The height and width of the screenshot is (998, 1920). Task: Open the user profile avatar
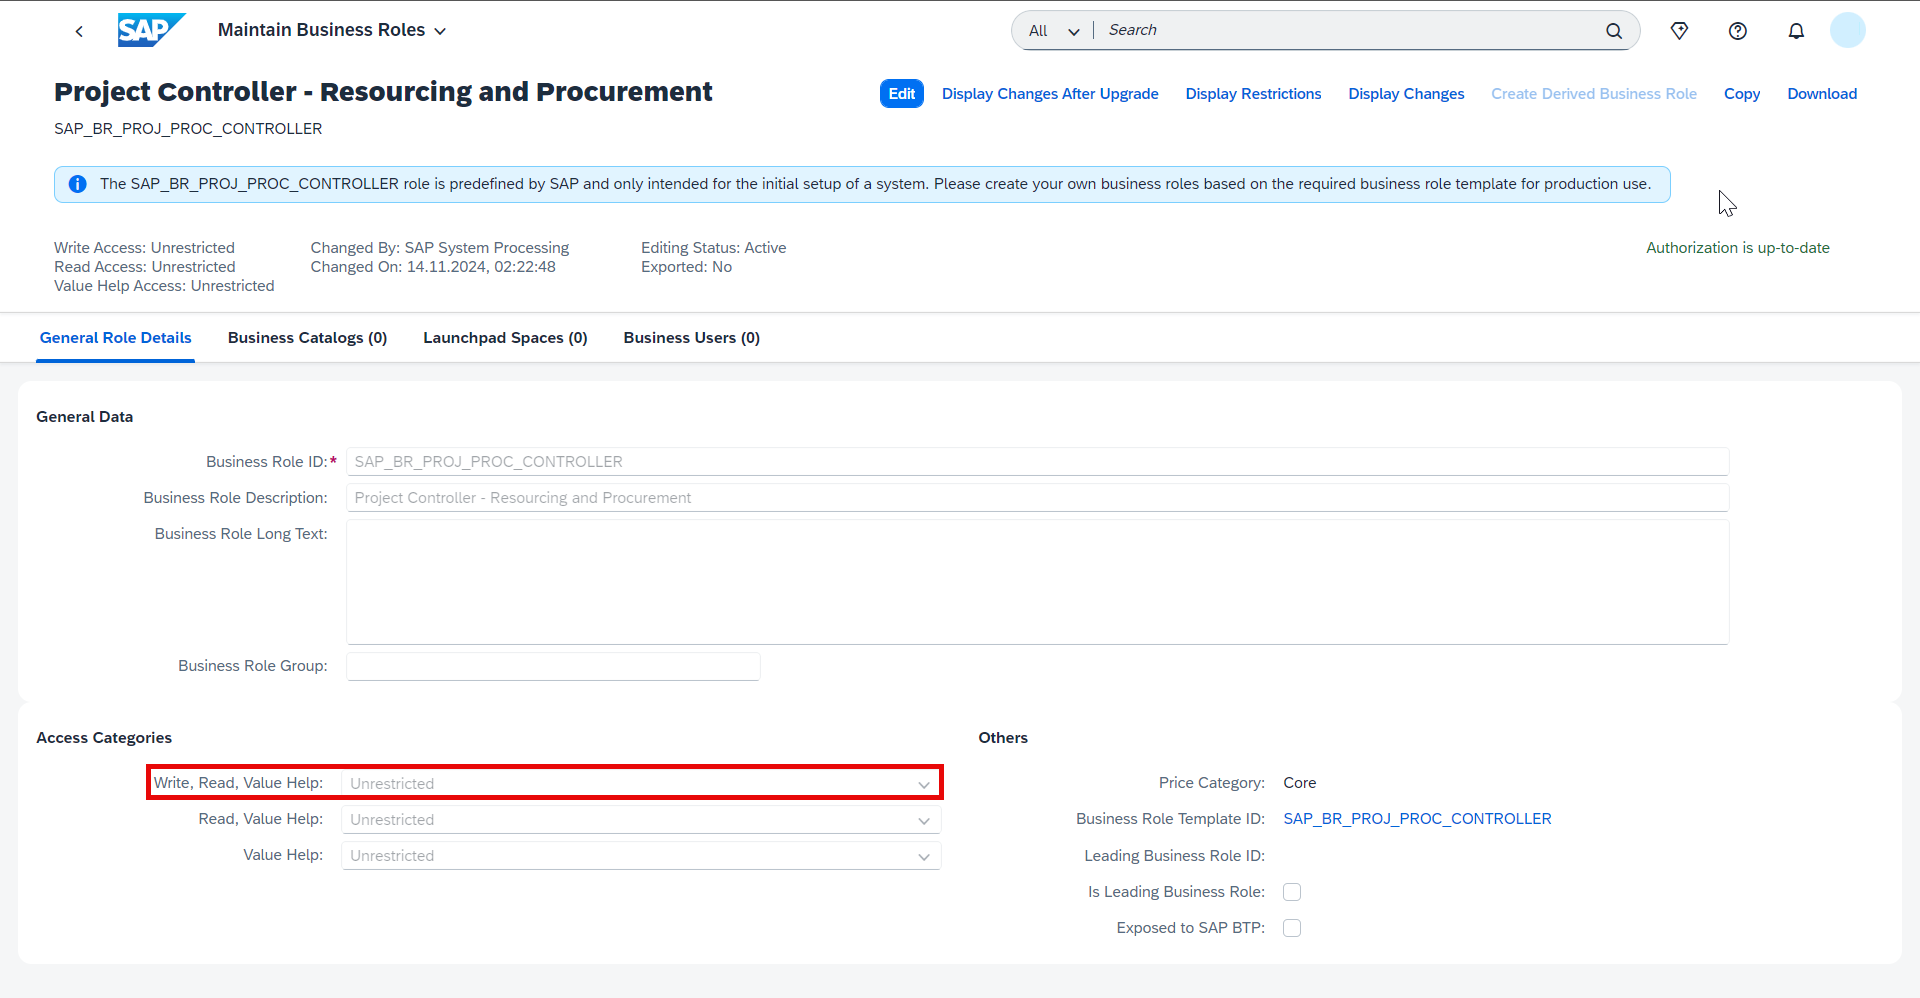(1848, 30)
